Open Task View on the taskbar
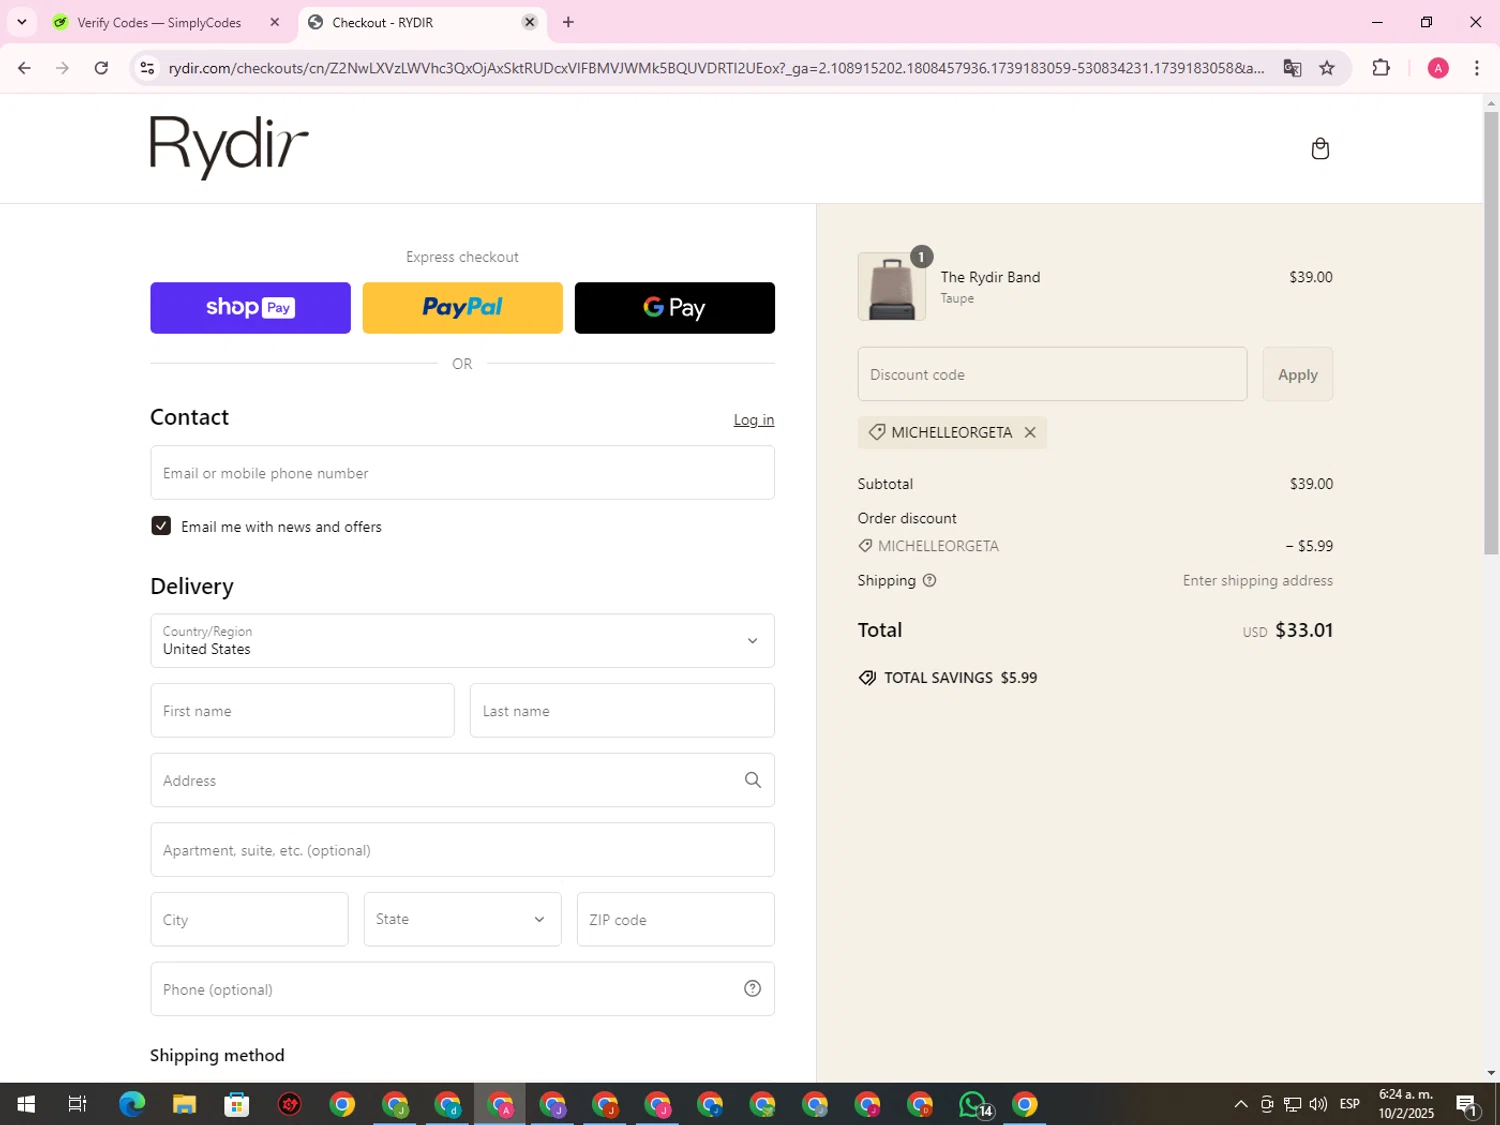This screenshot has height=1125, width=1500. click(77, 1104)
